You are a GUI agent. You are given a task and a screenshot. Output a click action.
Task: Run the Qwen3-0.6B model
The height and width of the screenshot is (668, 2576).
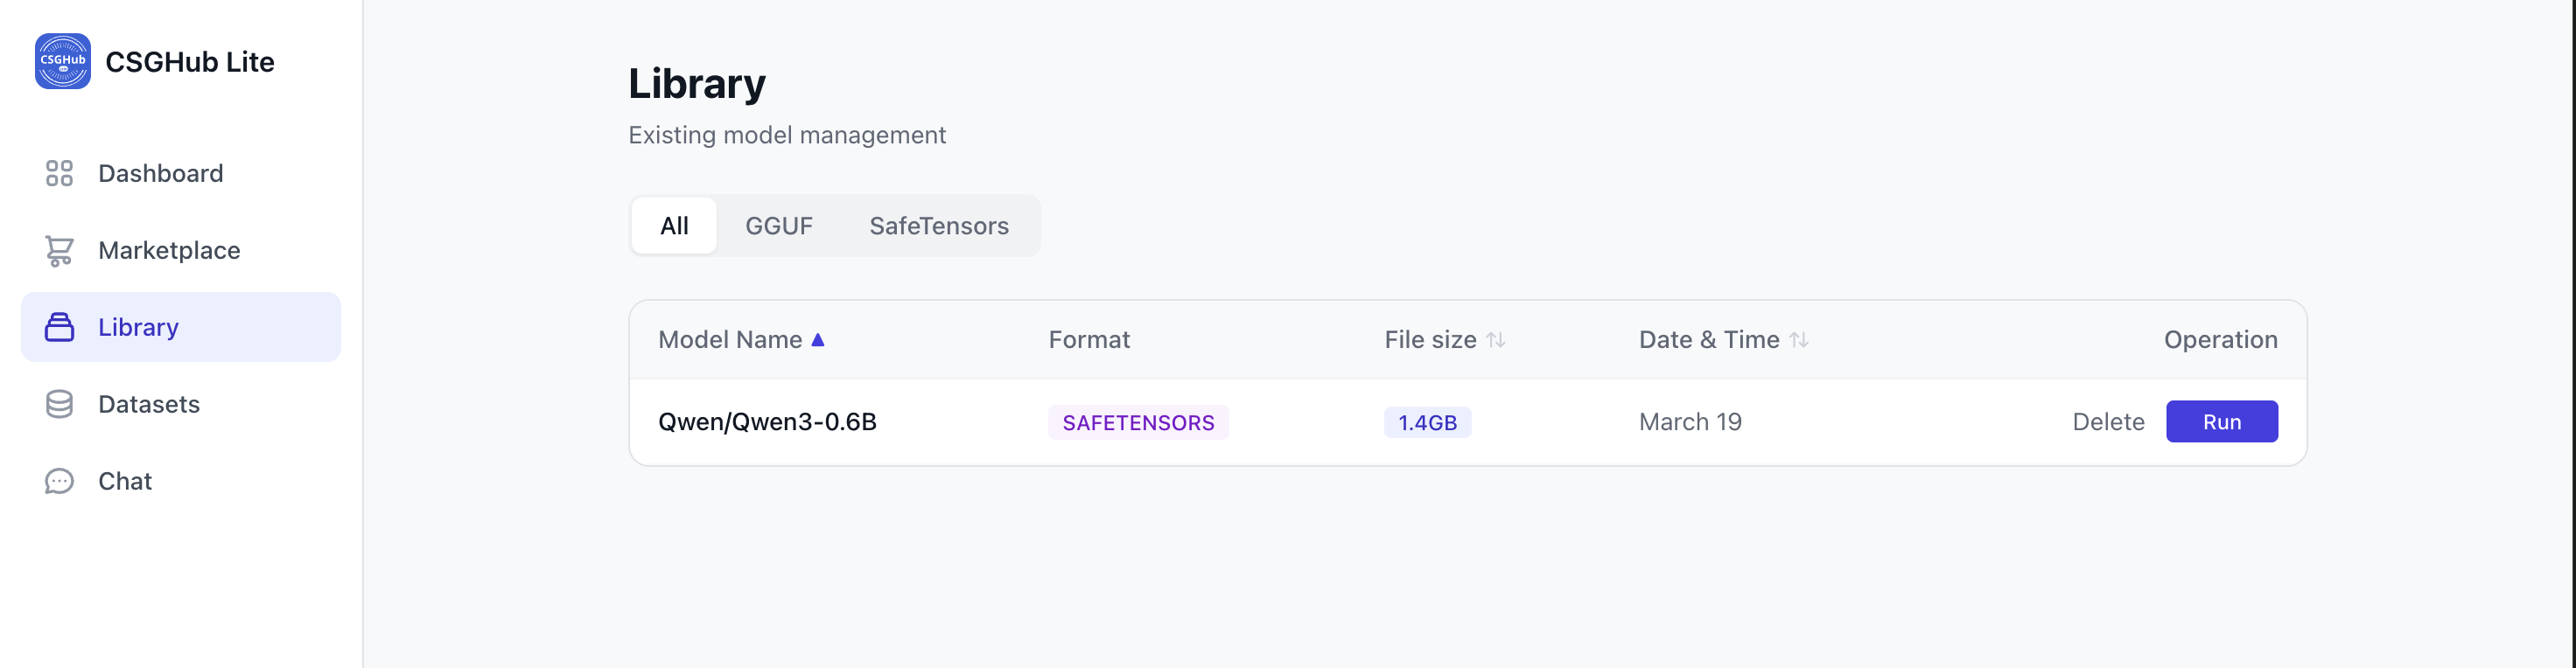tap(2221, 422)
